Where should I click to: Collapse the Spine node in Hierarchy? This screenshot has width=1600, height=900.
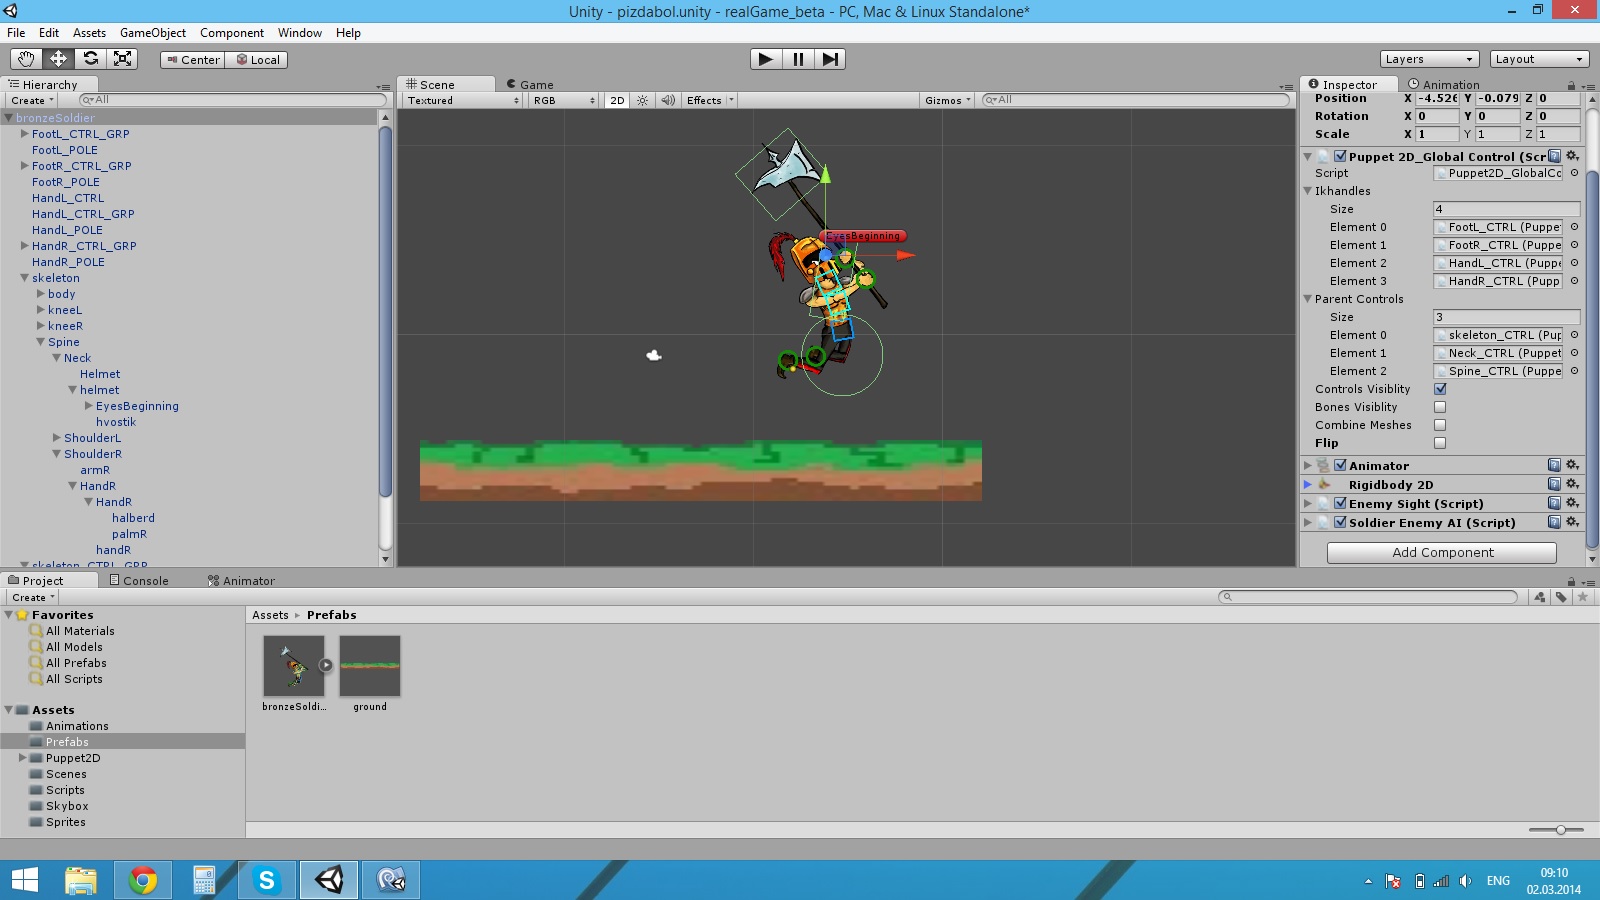[40, 341]
